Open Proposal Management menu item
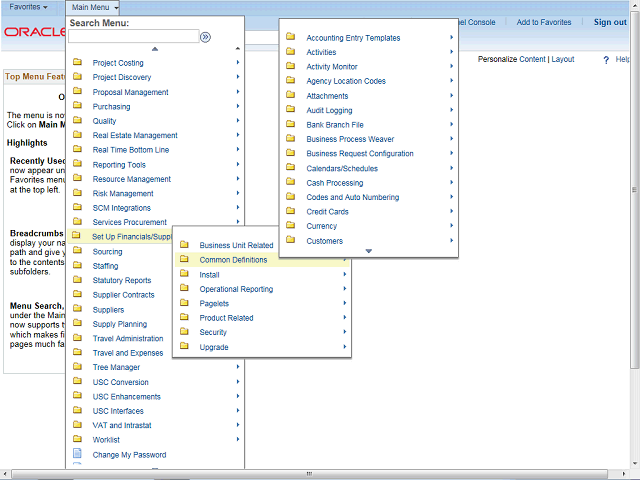640x480 pixels. click(x=130, y=92)
